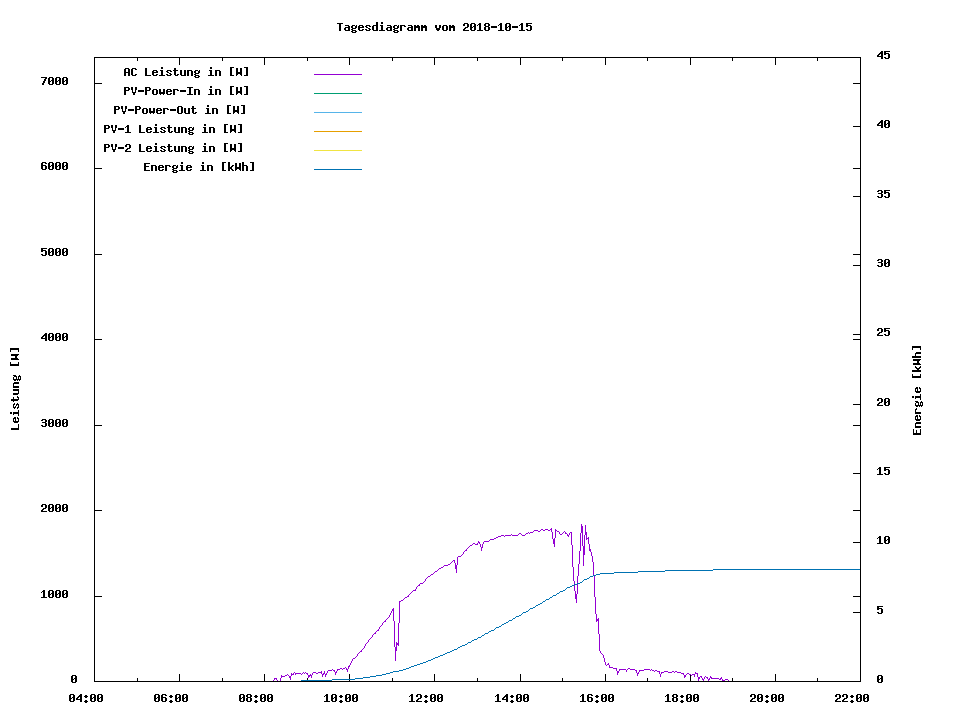The height and width of the screenshot is (720, 960).
Task: Select the PV-2 Leistung in [W] legend label
Action: [173, 148]
